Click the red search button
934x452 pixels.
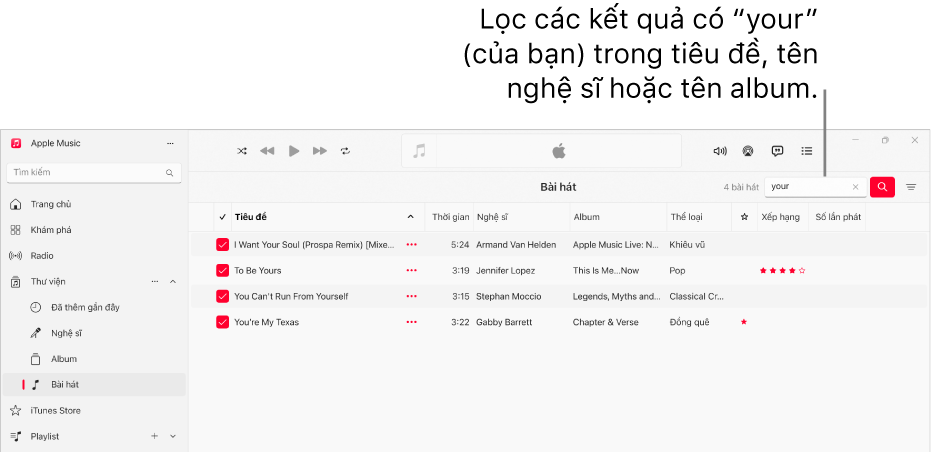click(882, 187)
